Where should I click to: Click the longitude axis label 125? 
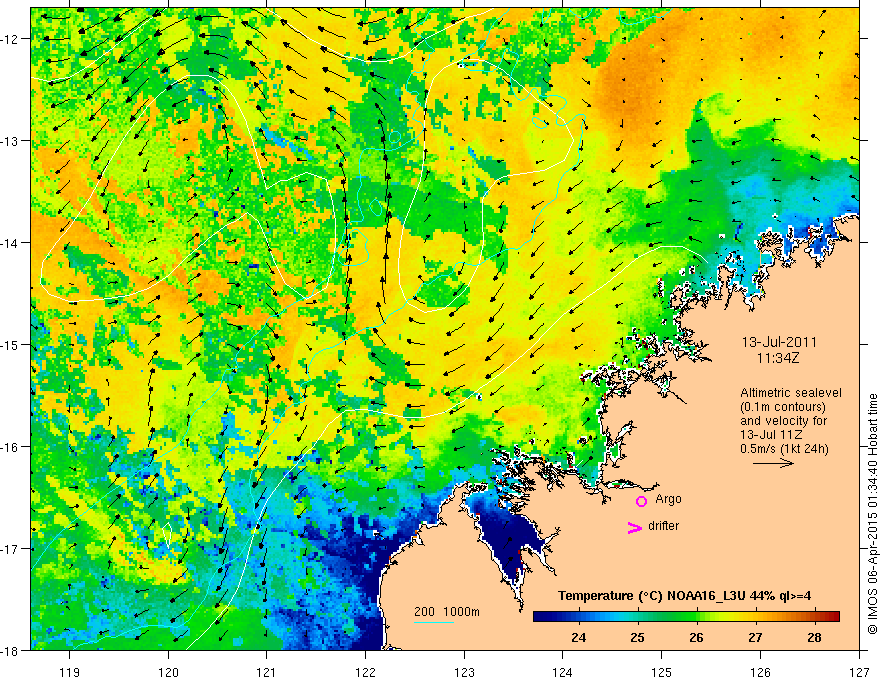662,672
